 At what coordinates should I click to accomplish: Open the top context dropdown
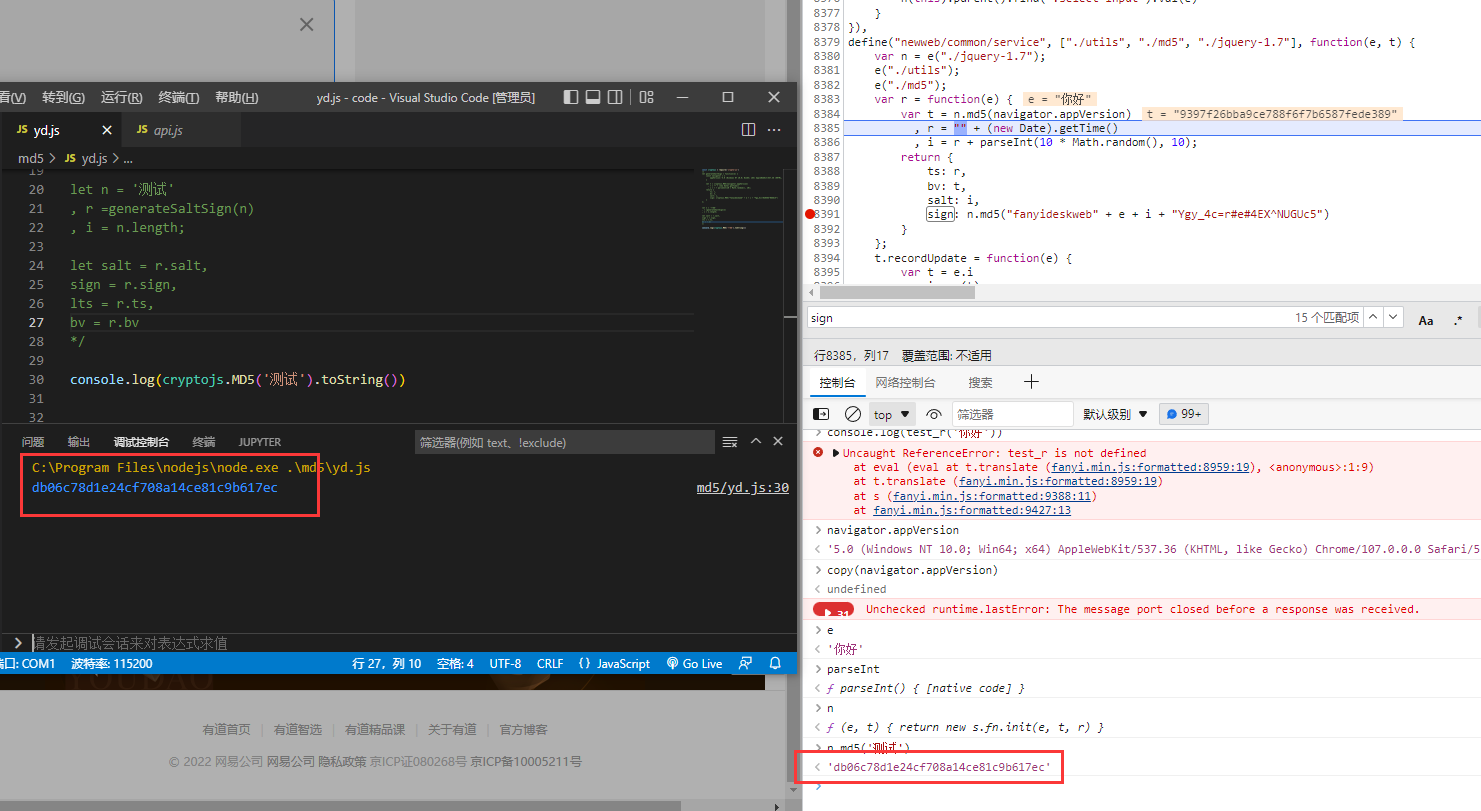892,414
